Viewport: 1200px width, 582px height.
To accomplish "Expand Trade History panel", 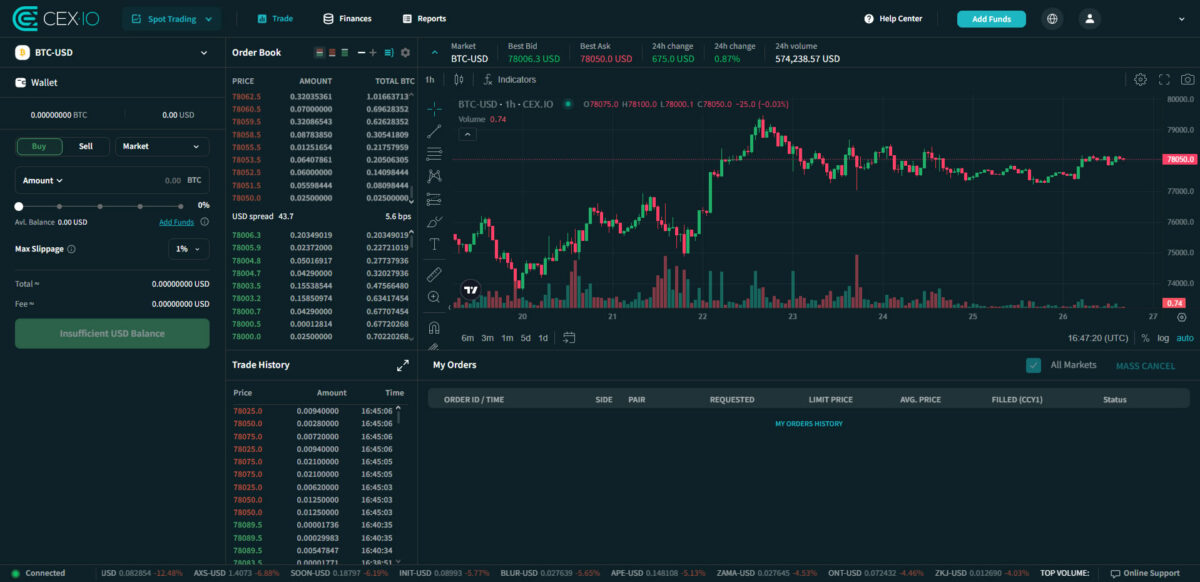I will [403, 365].
